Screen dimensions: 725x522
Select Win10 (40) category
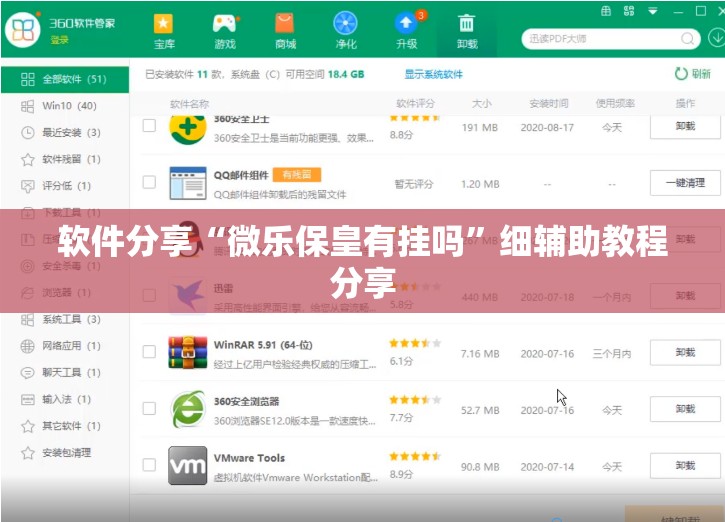(x=65, y=106)
